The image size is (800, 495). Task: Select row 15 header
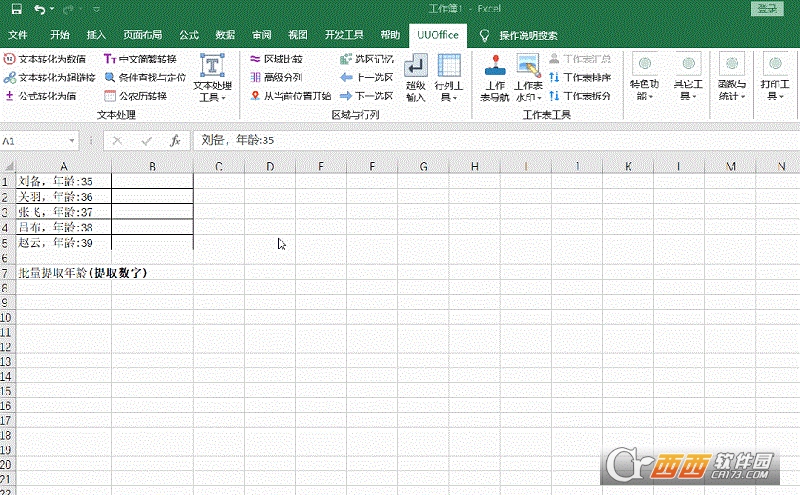point(6,391)
